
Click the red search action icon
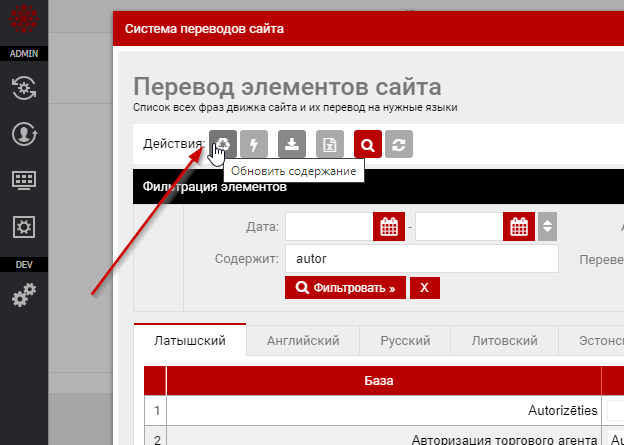pyautogui.click(x=368, y=145)
